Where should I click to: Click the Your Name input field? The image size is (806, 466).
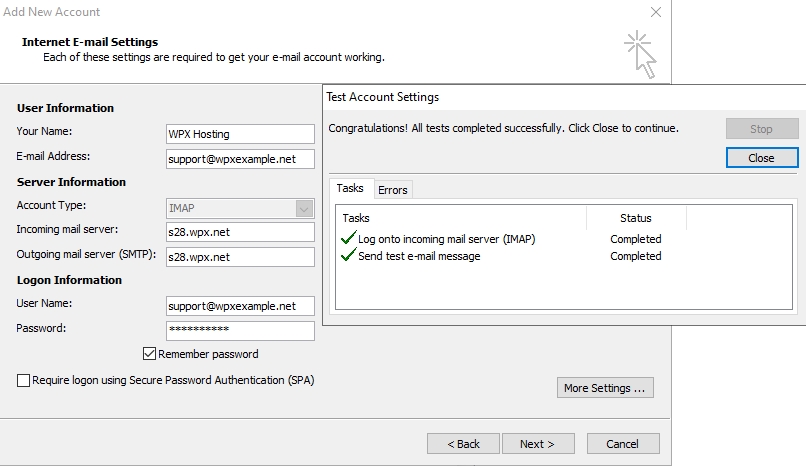tap(240, 134)
